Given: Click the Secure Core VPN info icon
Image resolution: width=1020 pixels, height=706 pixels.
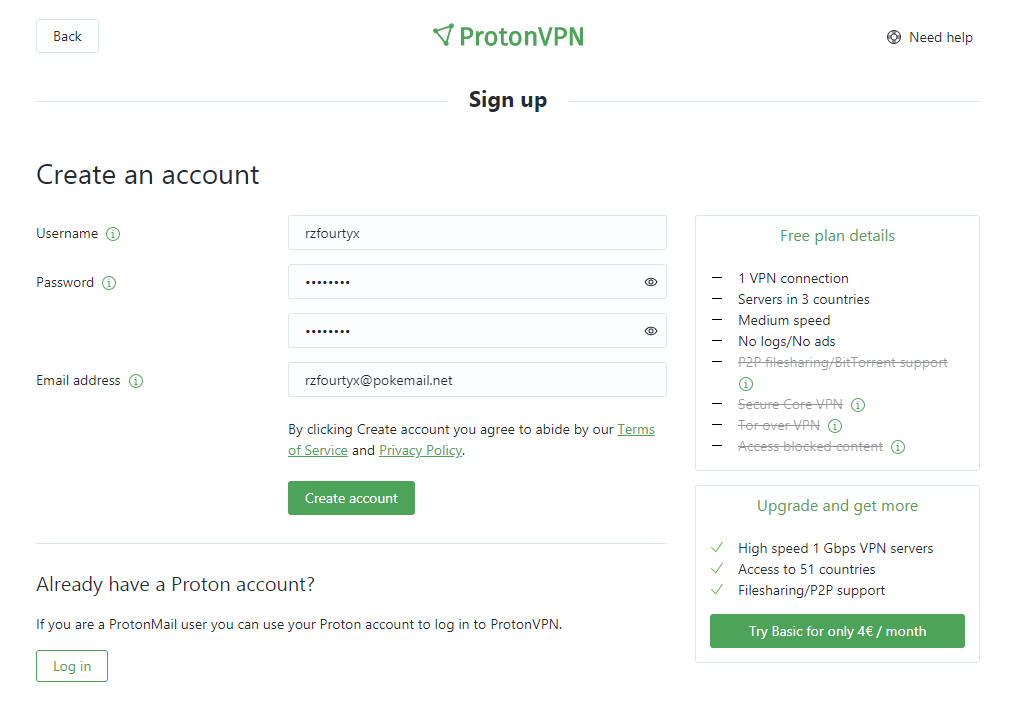Looking at the screenshot, I should 858,405.
